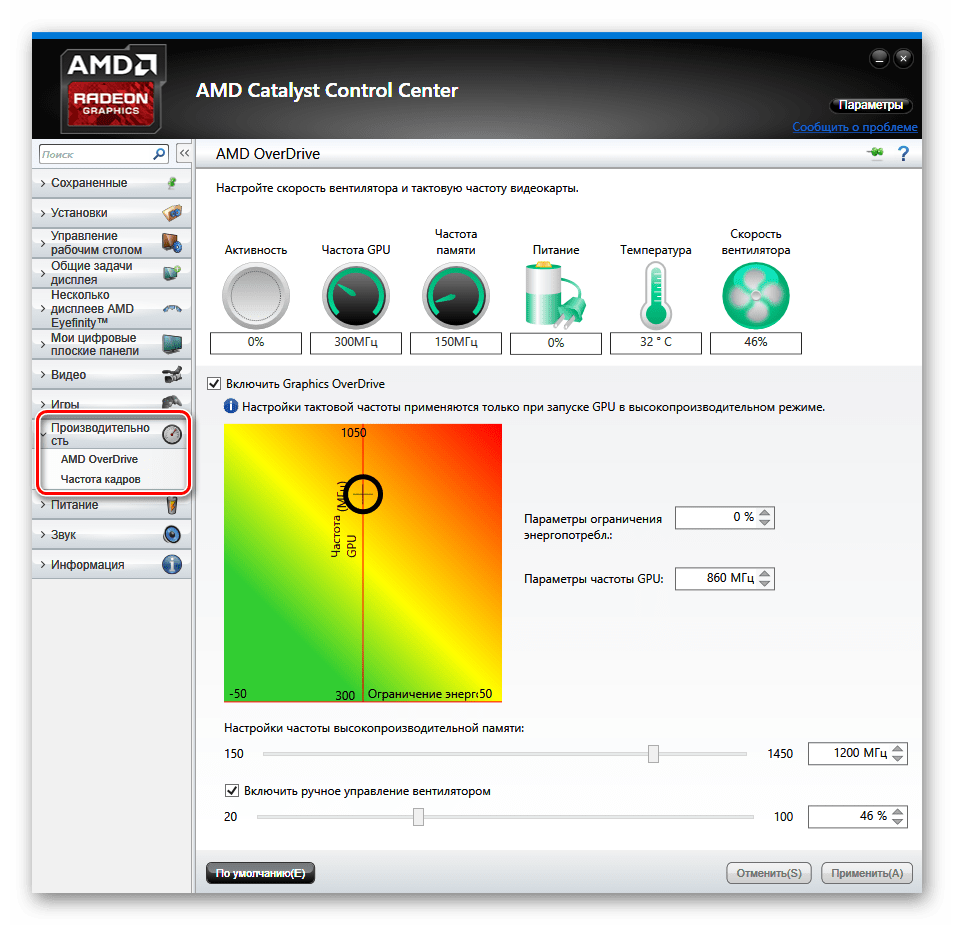Open the Параметры menu button
954x925 pixels.
pyautogui.click(x=871, y=105)
